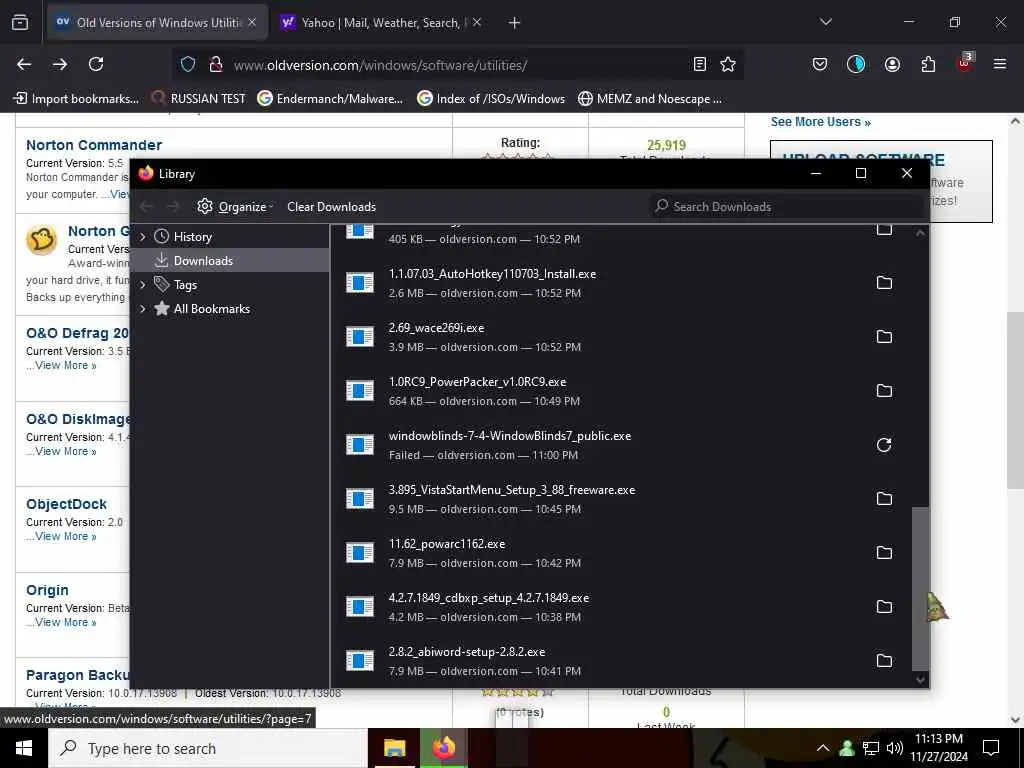
Task: Open Firefox account icon
Action: coord(892,64)
